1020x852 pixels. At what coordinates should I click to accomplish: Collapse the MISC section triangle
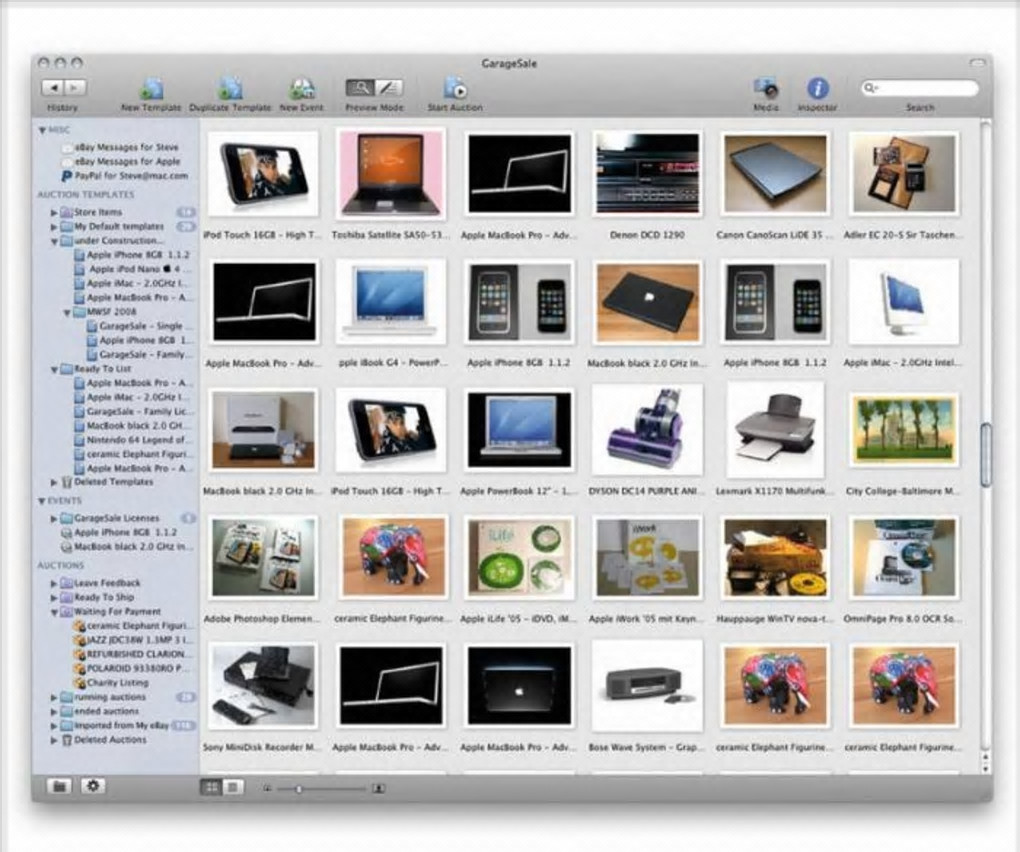(42, 131)
